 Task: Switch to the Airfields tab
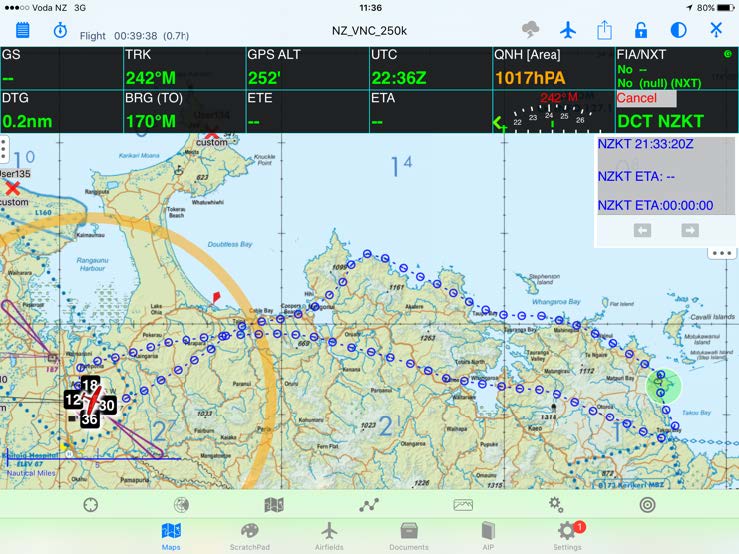[x=329, y=536]
